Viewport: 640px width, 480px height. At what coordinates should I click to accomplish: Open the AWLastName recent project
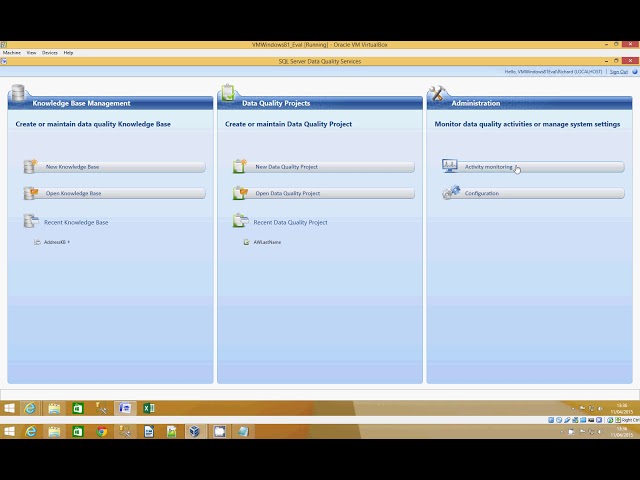tap(267, 242)
